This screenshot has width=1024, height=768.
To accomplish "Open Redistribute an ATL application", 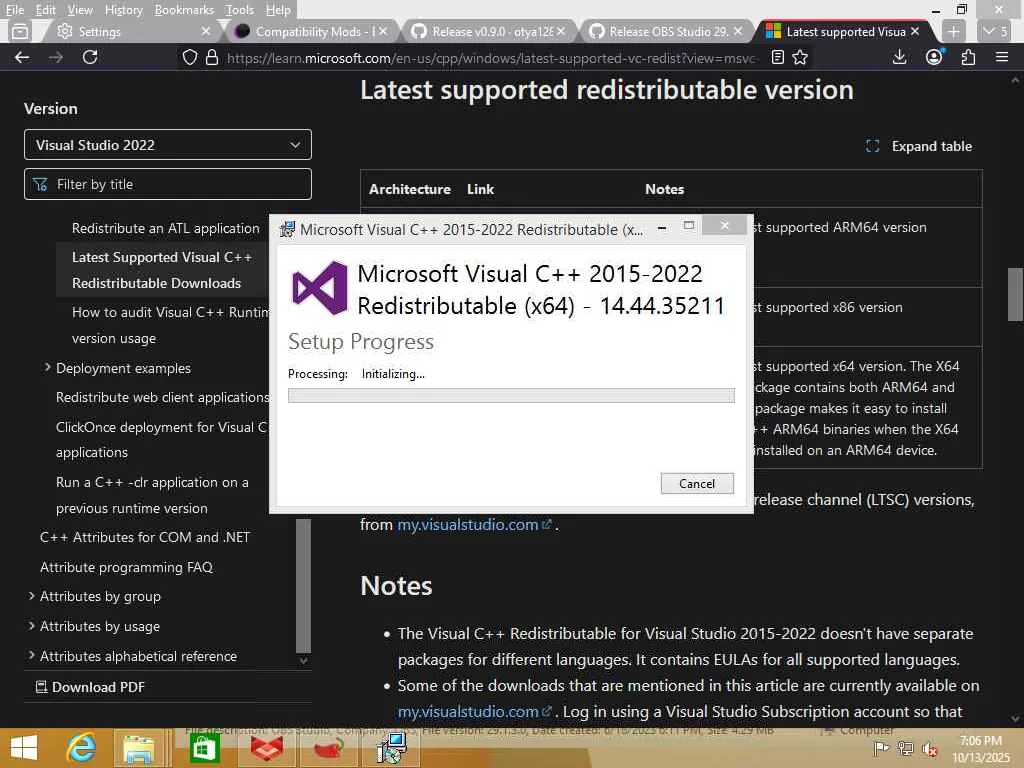I will [x=165, y=228].
